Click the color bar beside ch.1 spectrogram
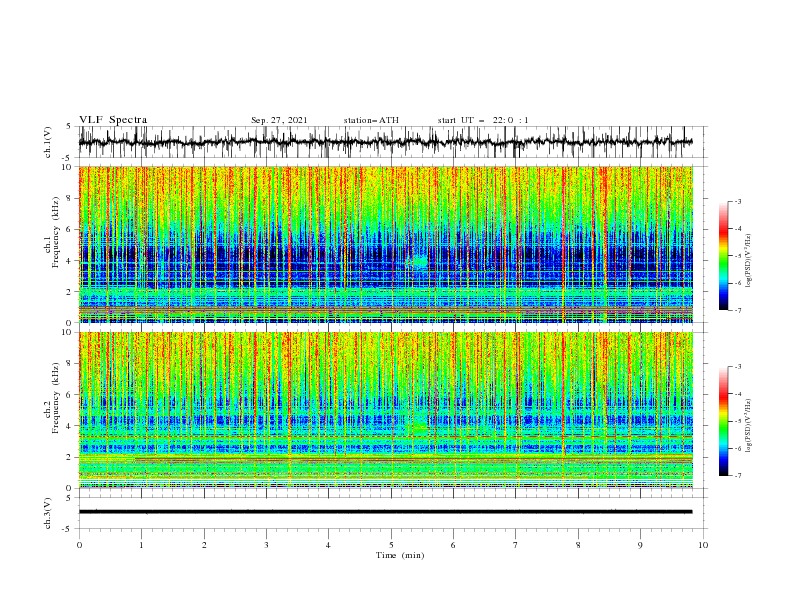The width and height of the screenshot is (792, 612). tap(723, 256)
